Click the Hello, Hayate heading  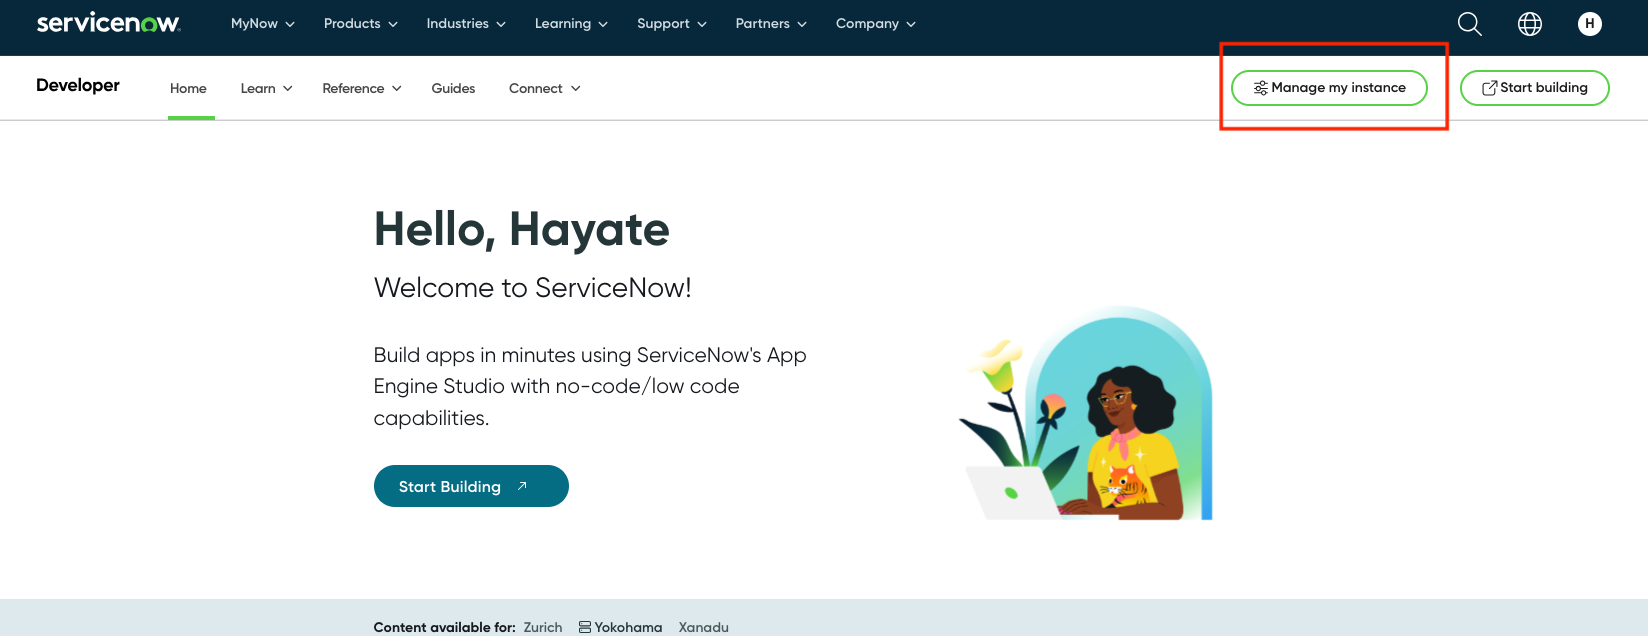tap(521, 230)
